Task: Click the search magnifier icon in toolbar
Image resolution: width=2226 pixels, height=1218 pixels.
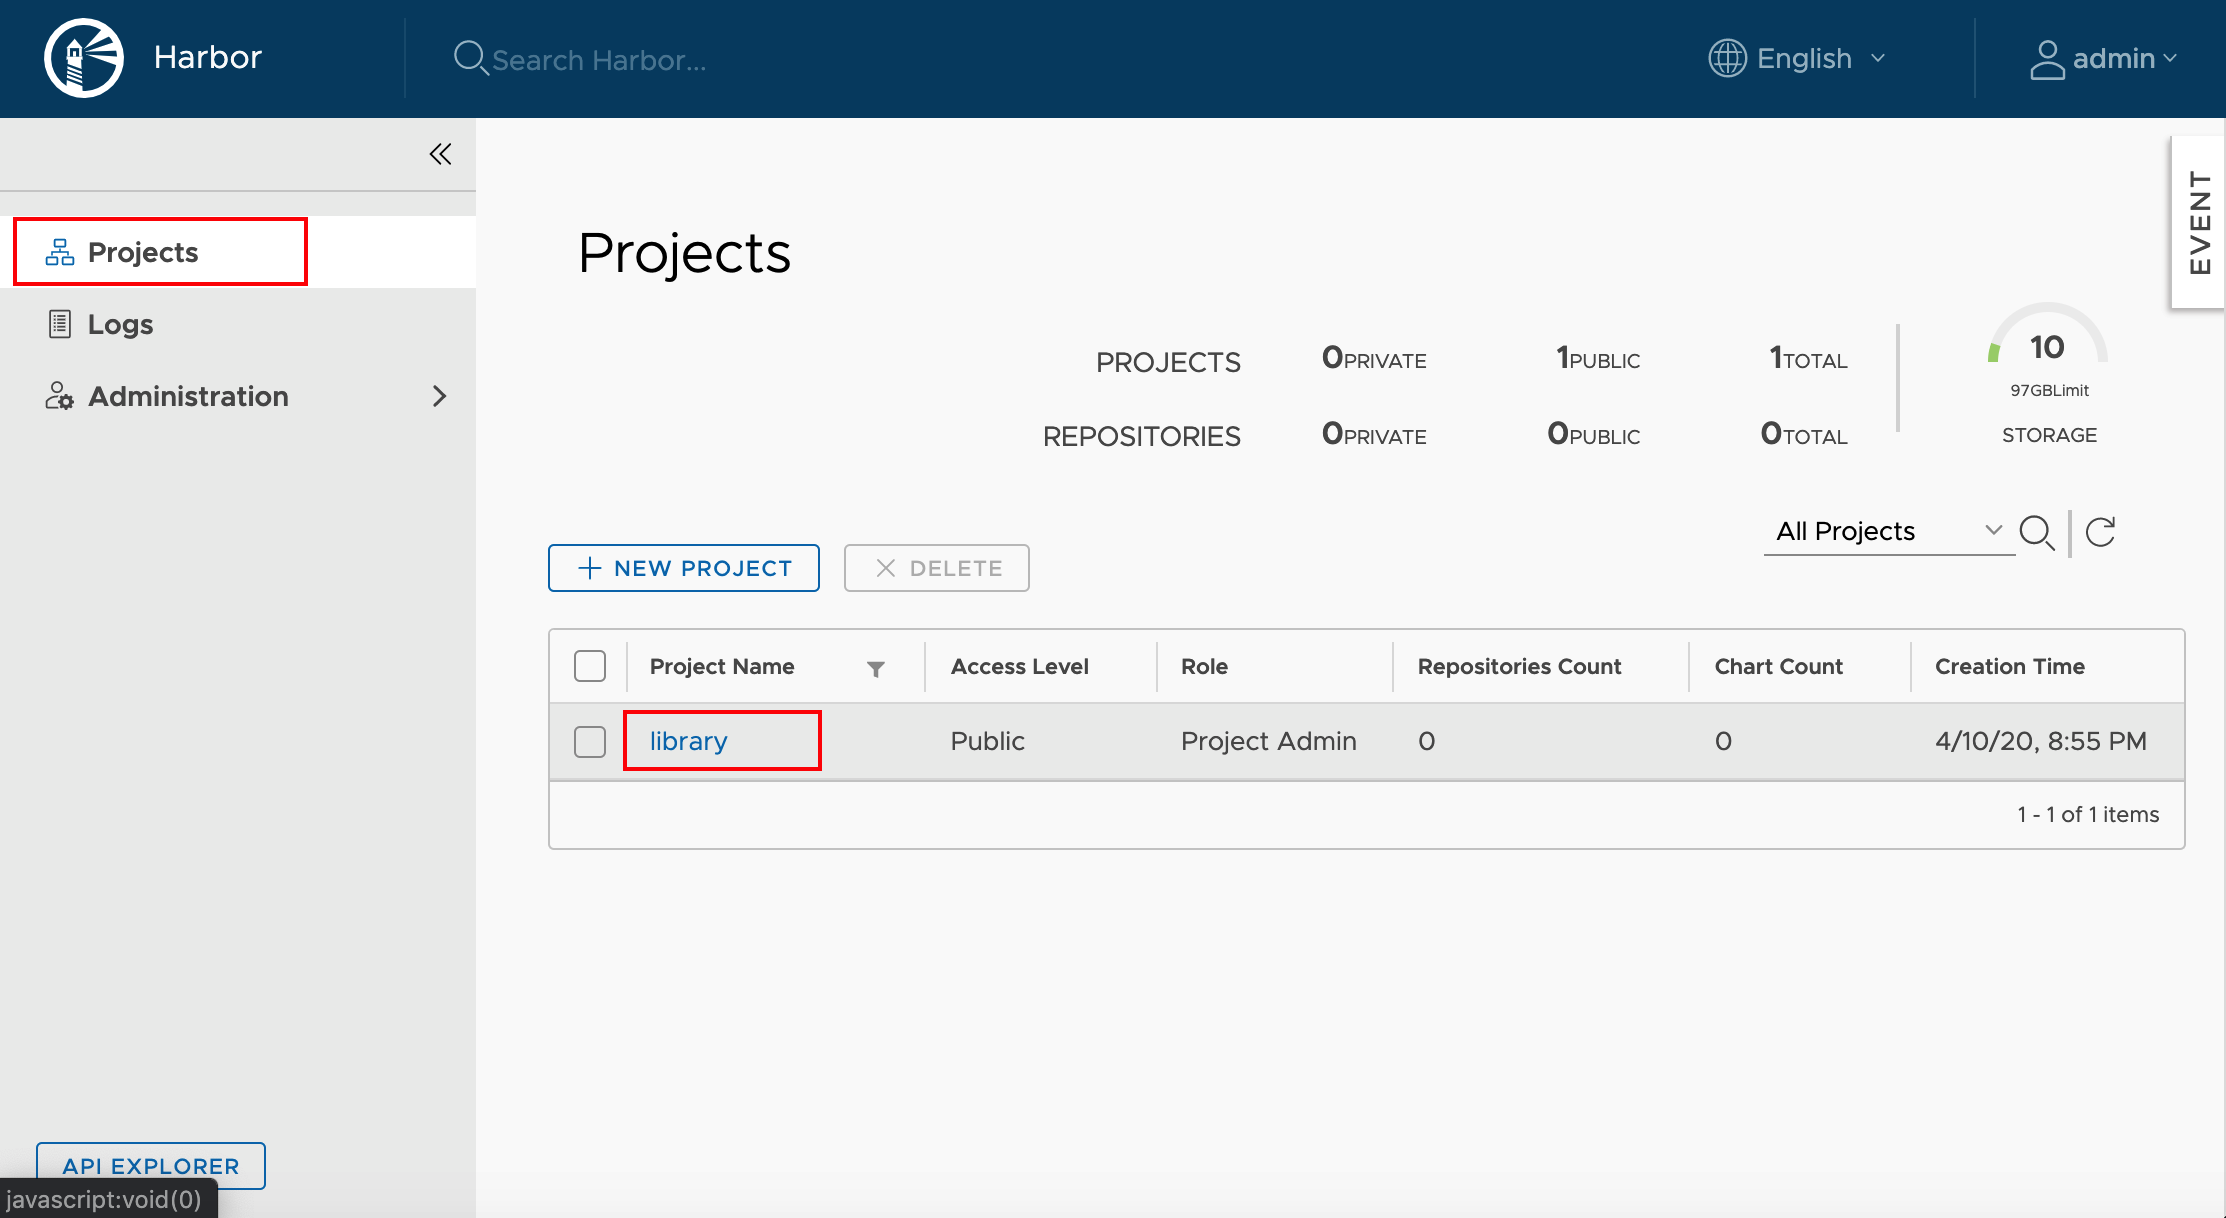Action: click(x=2040, y=531)
